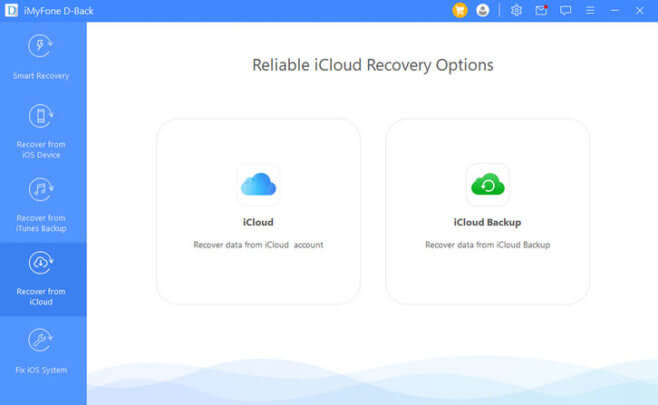Screen dimensions: 658x405
Task: Switch to Smart Recovery label
Action: coord(41,76)
